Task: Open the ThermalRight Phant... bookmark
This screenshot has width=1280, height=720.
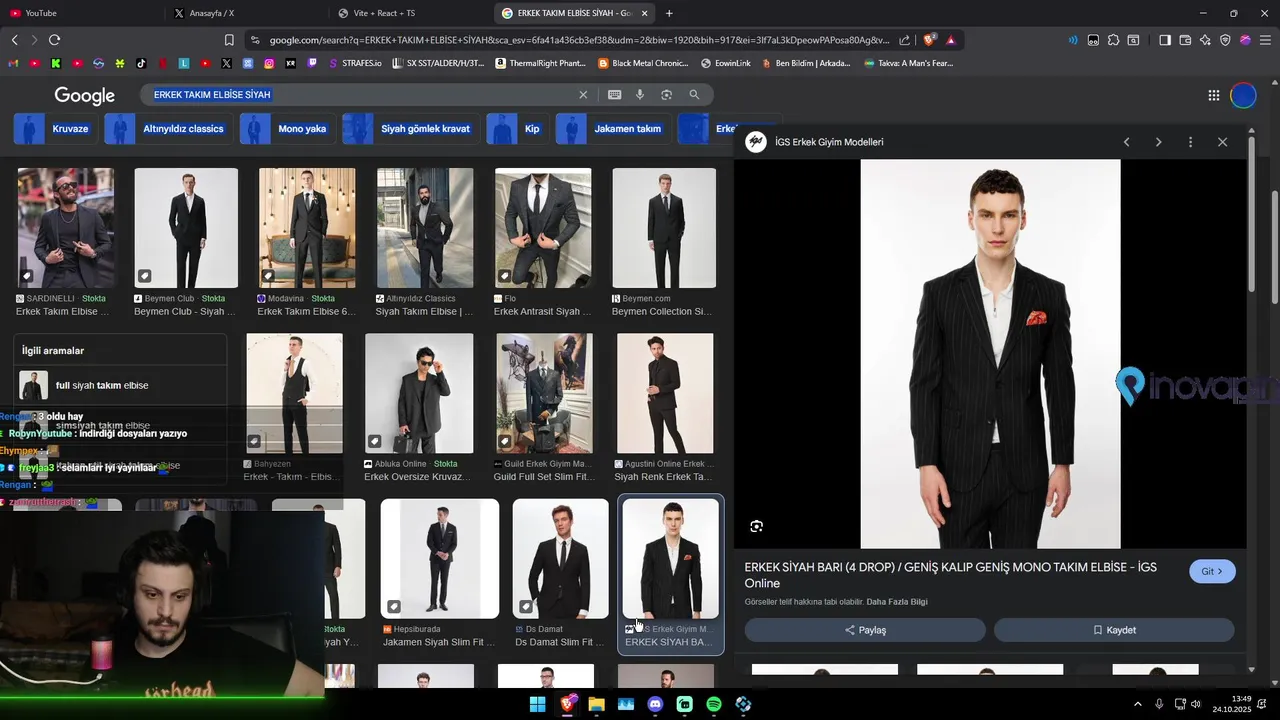Action: coord(540,63)
